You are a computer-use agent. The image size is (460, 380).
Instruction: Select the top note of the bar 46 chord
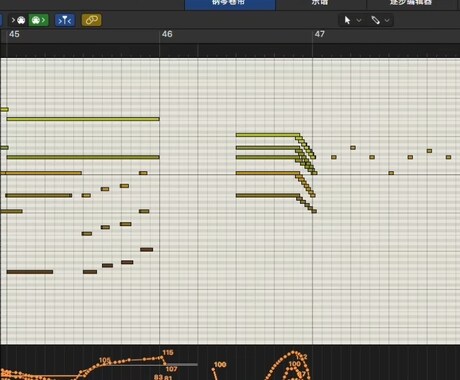point(267,135)
